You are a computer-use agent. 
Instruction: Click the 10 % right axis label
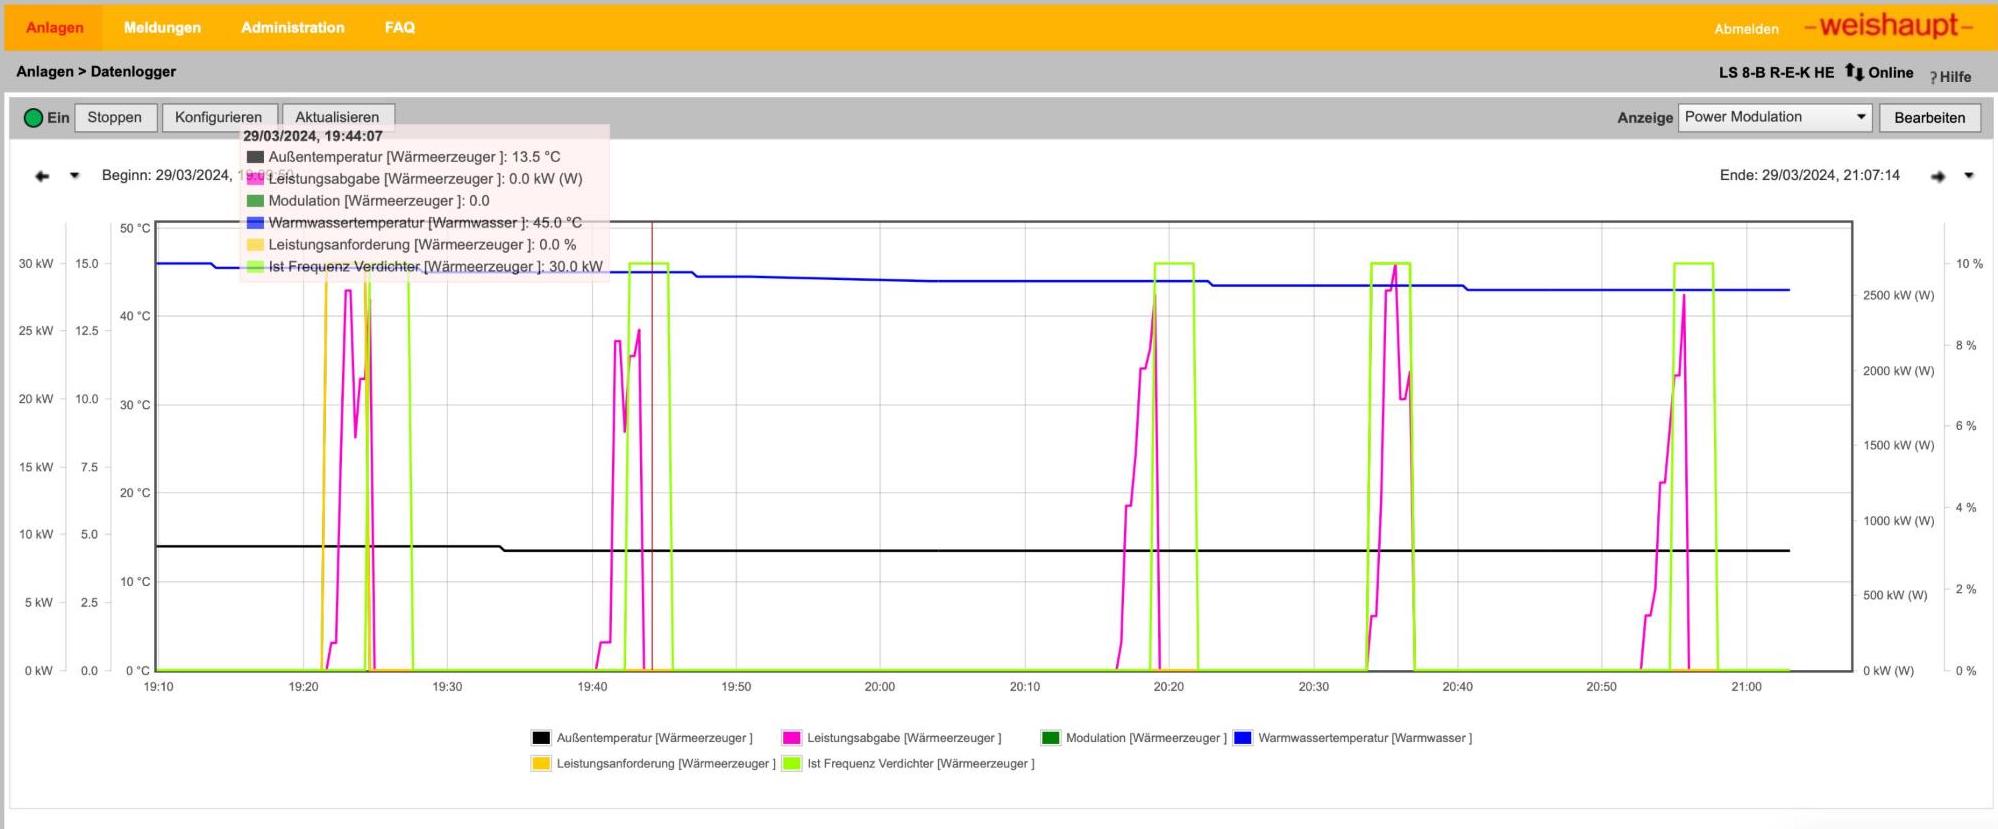[1969, 264]
